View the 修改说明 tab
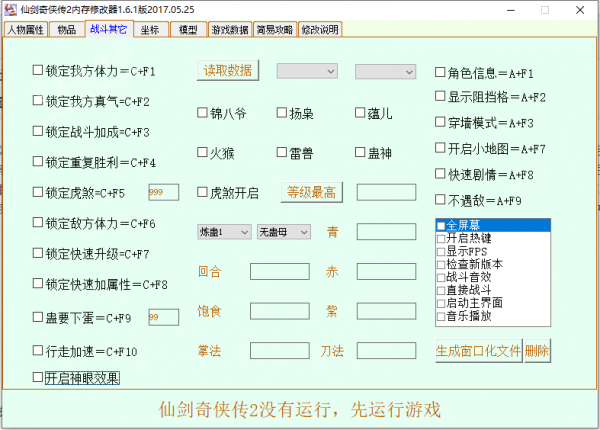 (320, 29)
